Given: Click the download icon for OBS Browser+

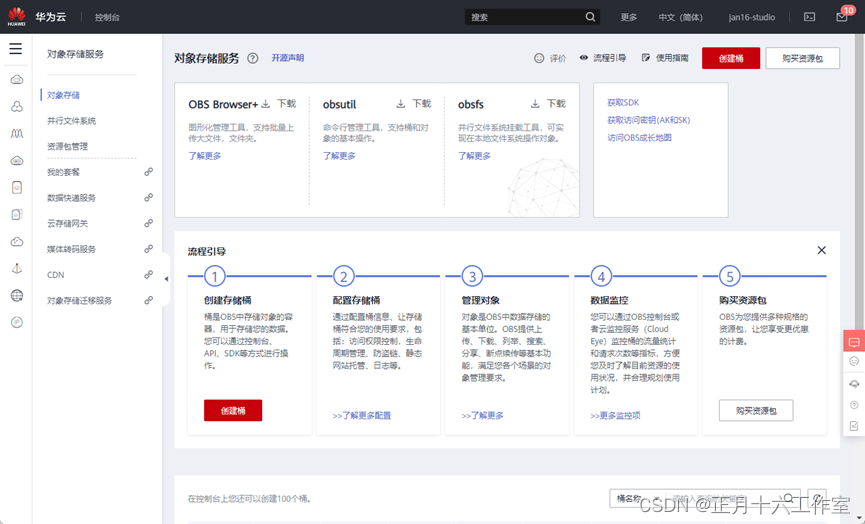Looking at the screenshot, I should pyautogui.click(x=266, y=104).
